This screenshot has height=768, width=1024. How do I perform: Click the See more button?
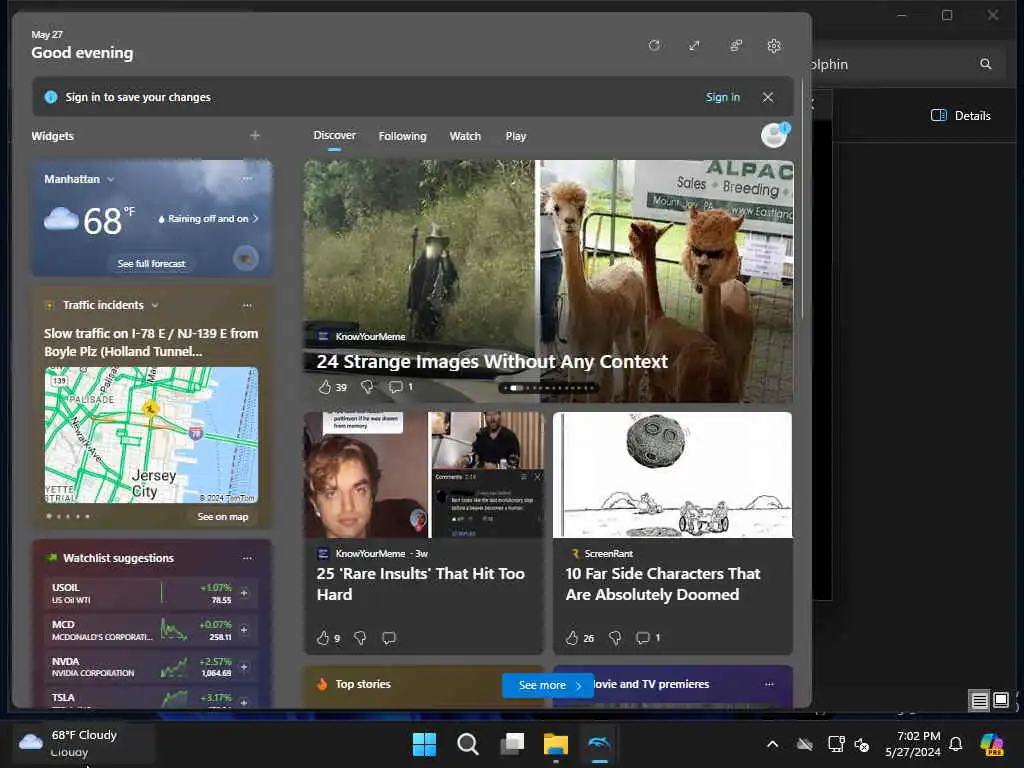tap(549, 685)
